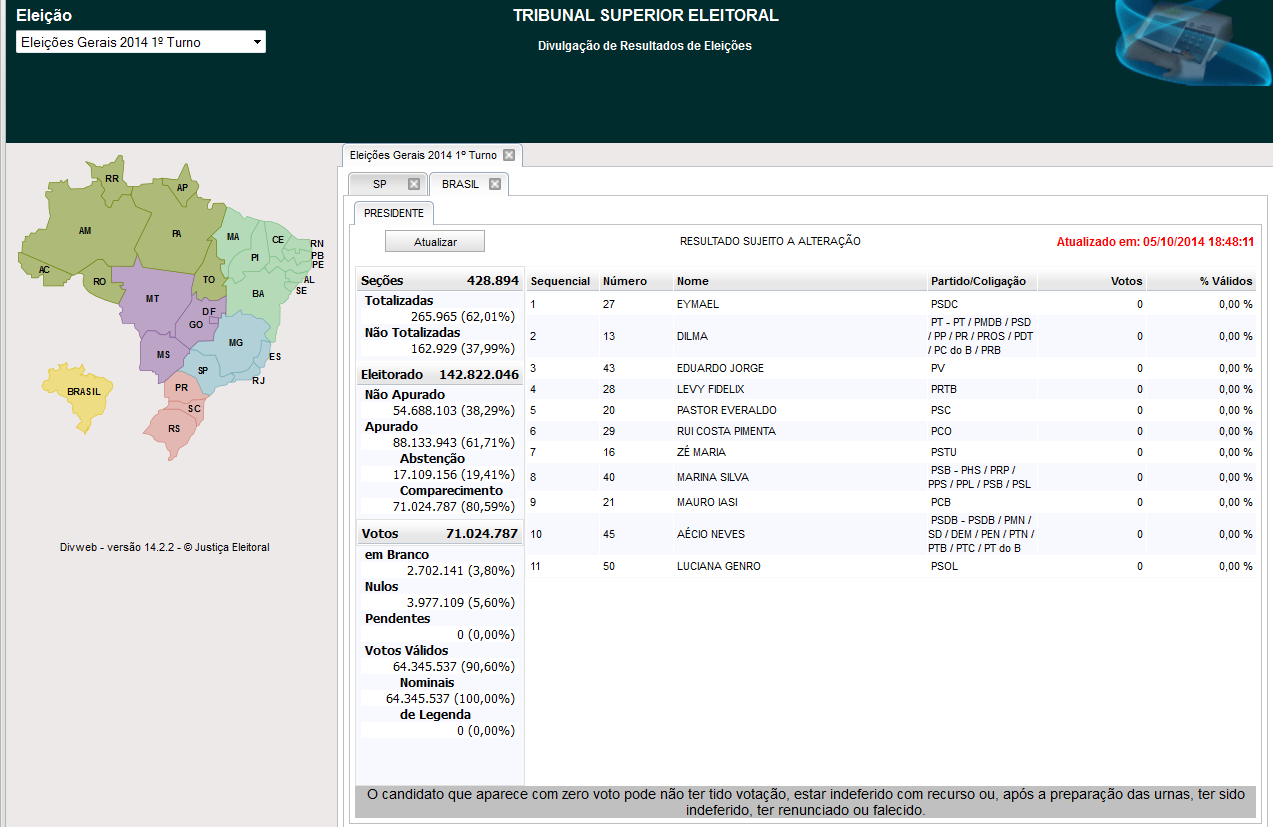Select the MT state on the map
This screenshot has width=1273, height=827.
tap(152, 299)
